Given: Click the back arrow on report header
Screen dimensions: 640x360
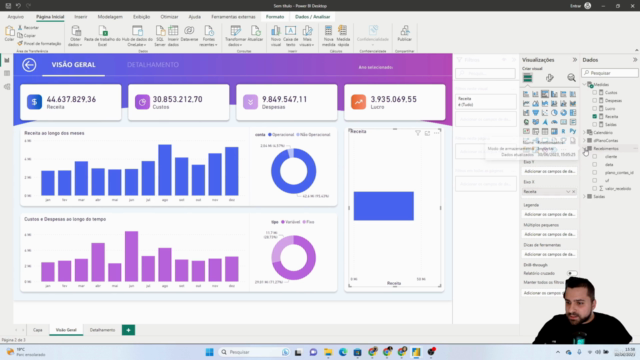Looking at the screenshot, I should pos(29,65).
